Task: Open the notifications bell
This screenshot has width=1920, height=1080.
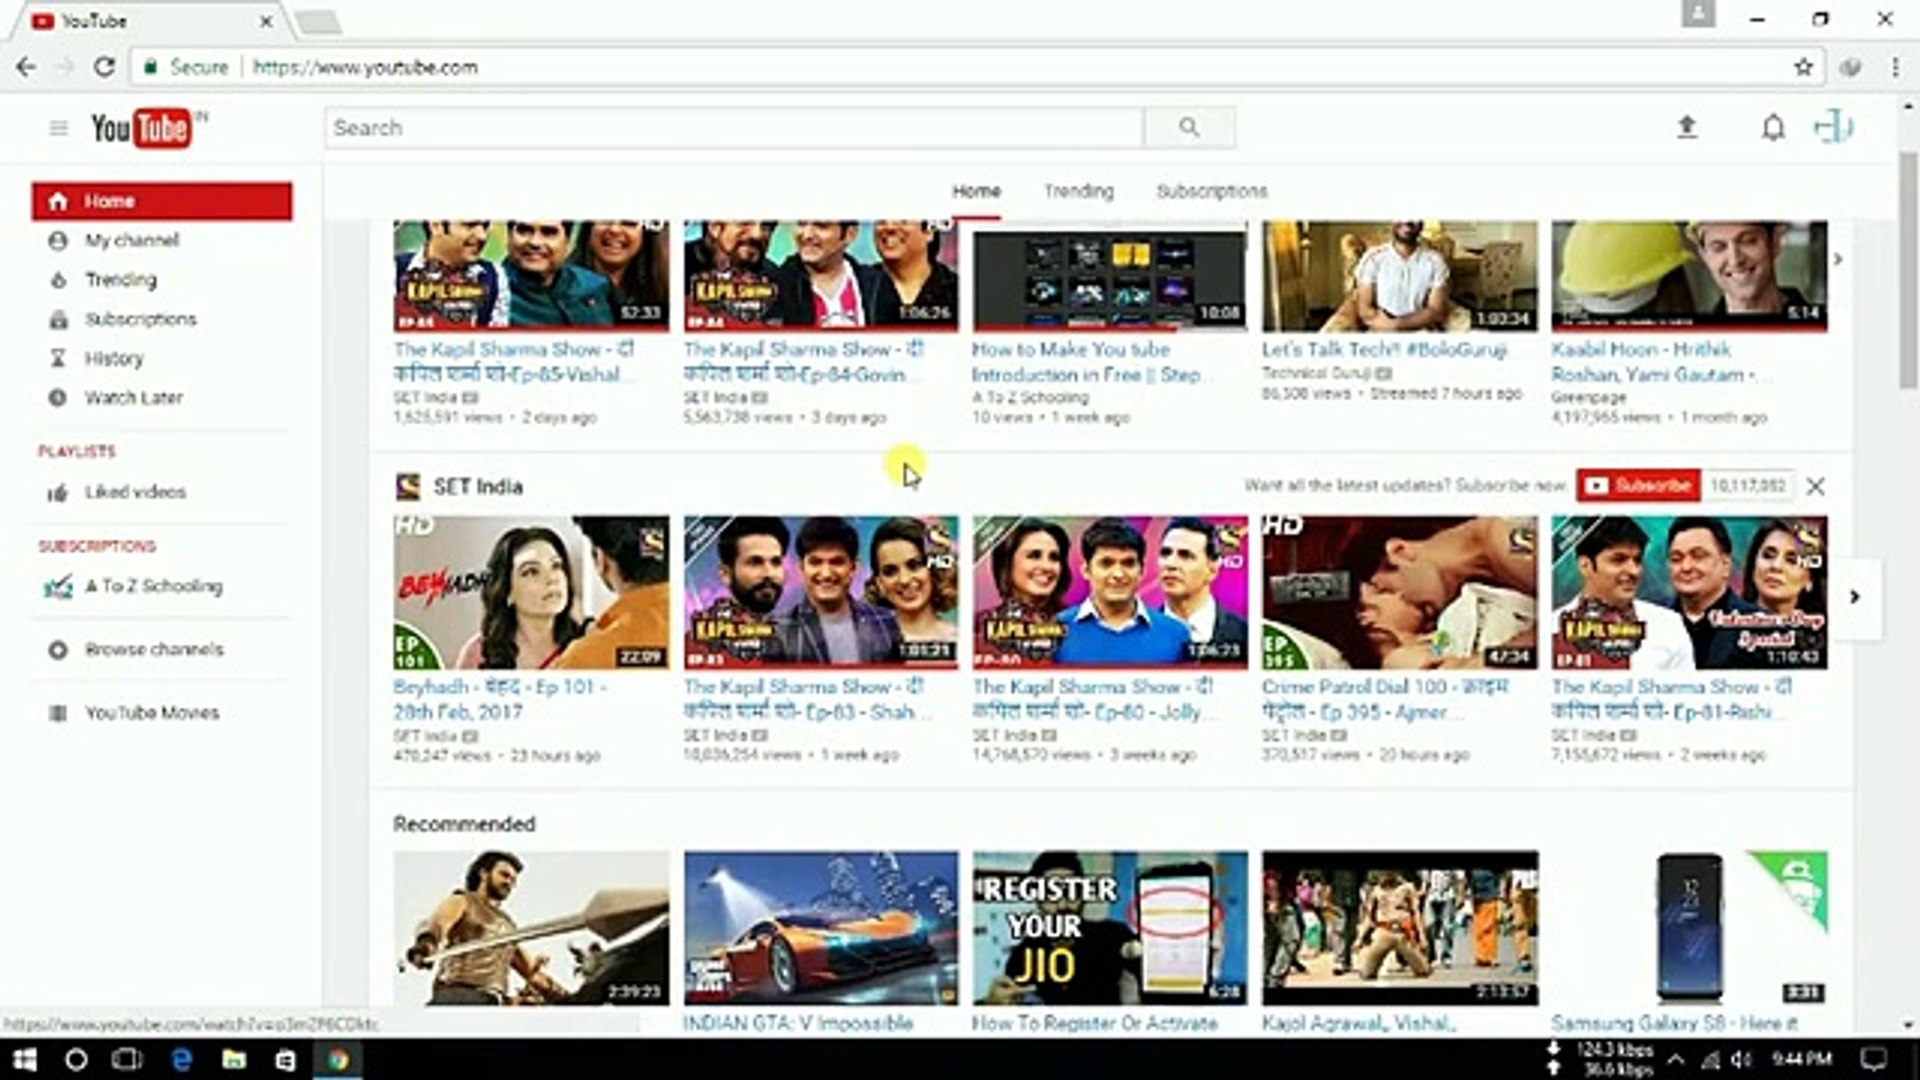Action: point(1771,127)
